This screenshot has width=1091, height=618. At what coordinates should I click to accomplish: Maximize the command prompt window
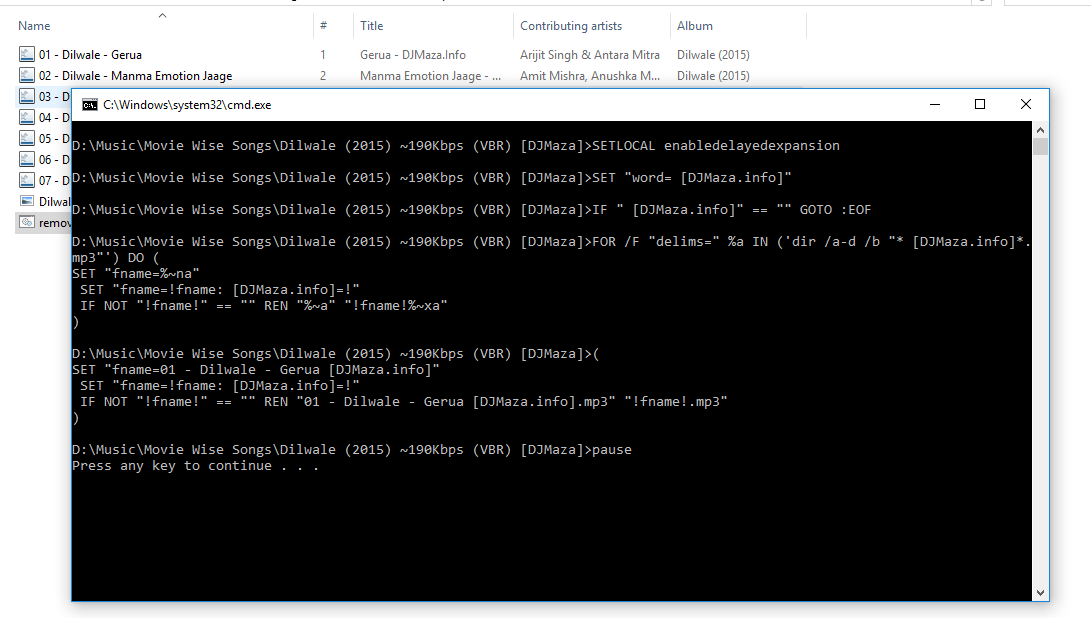click(x=980, y=104)
